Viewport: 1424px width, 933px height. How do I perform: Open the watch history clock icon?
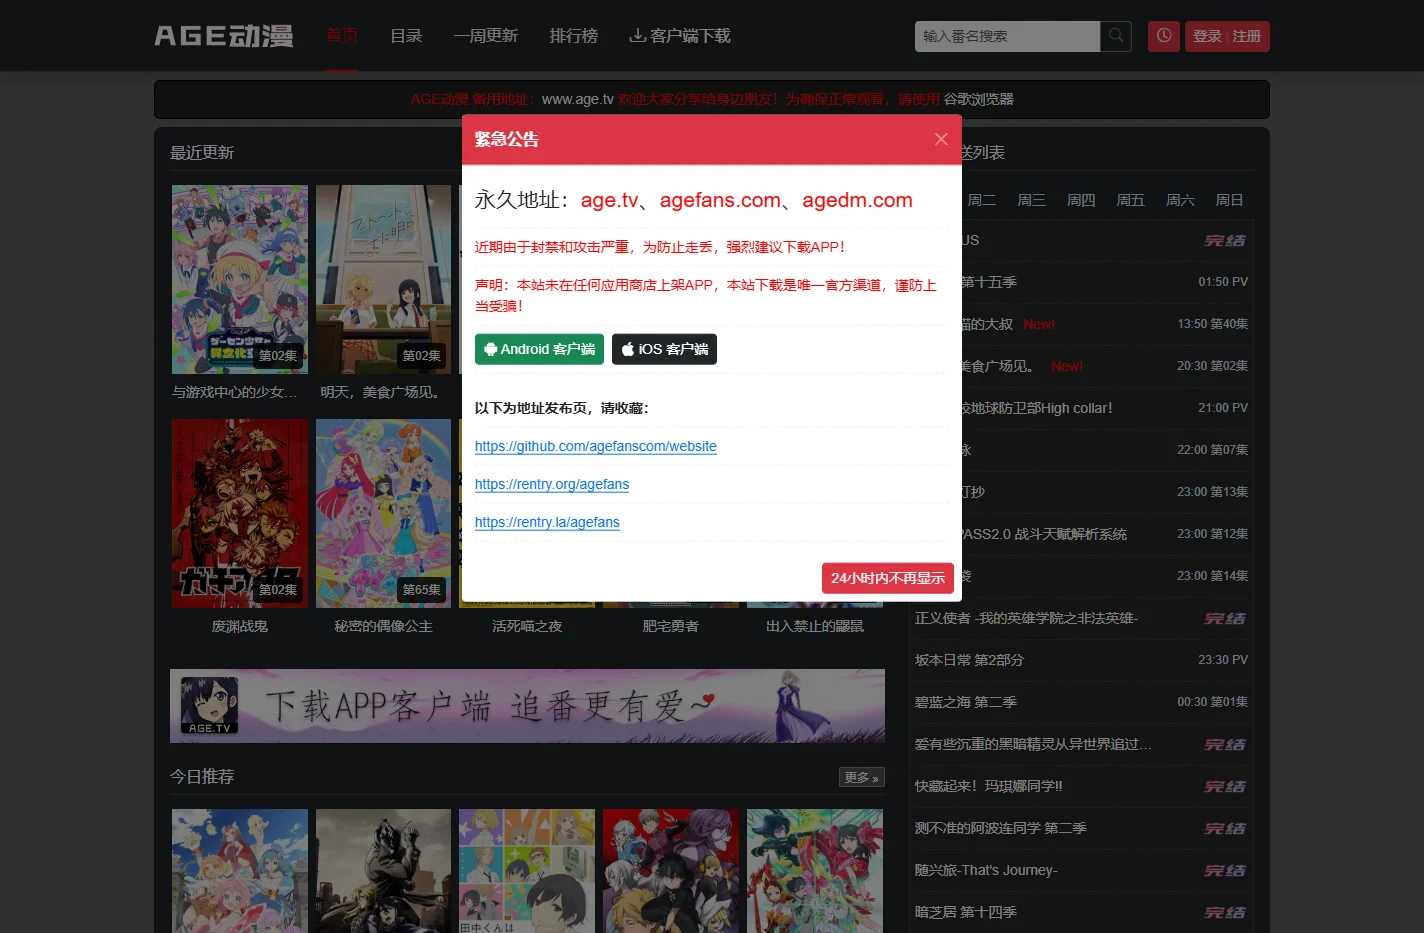tap(1164, 36)
